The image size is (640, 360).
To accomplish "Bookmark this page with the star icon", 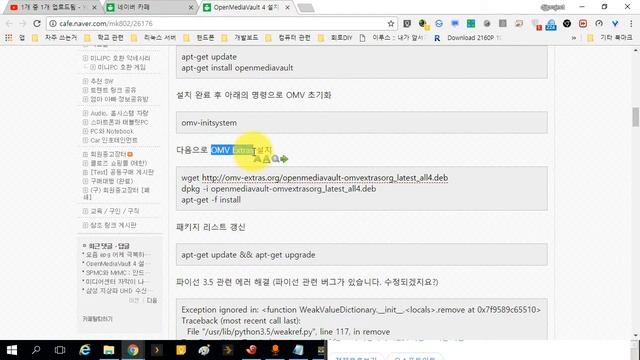I will (x=391, y=24).
